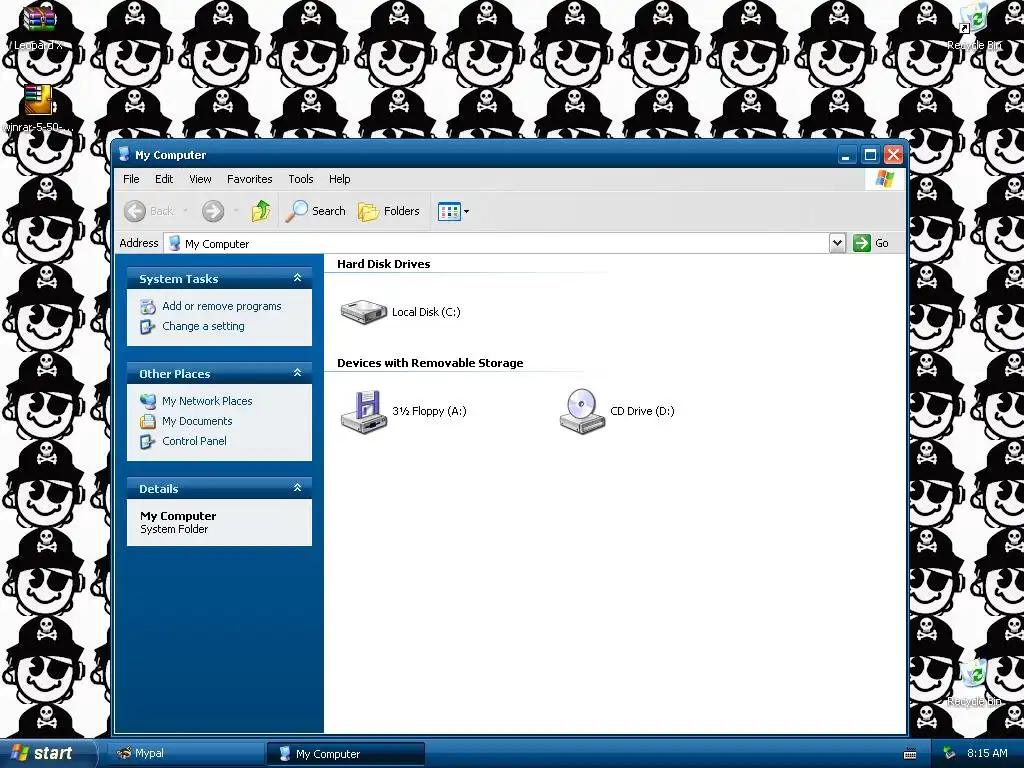Open the View menu

click(200, 179)
